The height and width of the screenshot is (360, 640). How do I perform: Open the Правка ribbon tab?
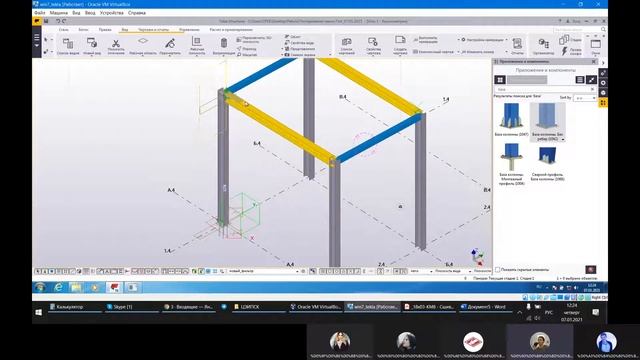click(105, 30)
